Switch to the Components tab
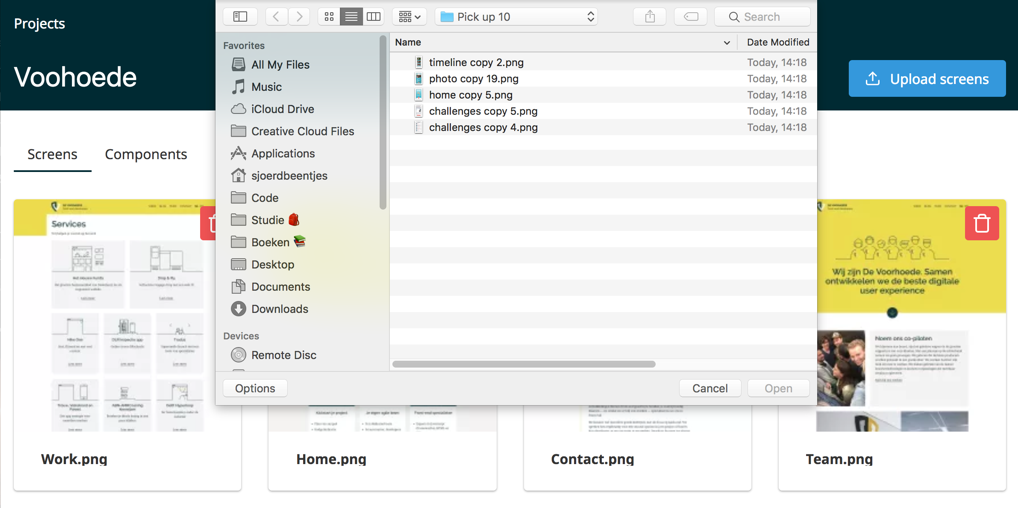Viewport: 1018px width, 508px height. pos(146,154)
